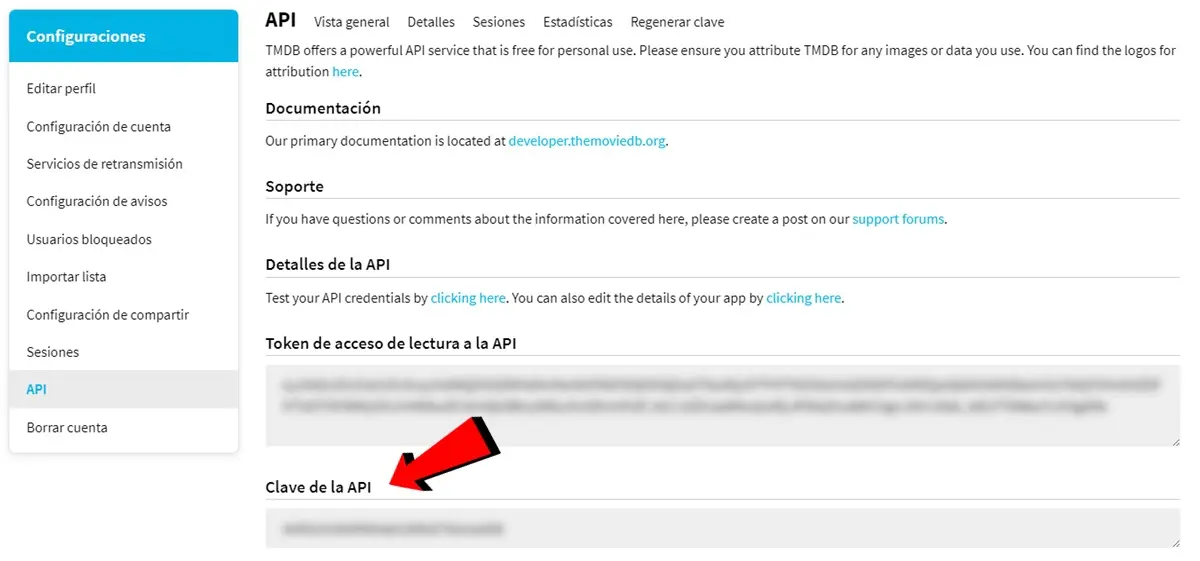Switch to the Vista general tab
The height and width of the screenshot is (561, 1200).
(x=351, y=22)
